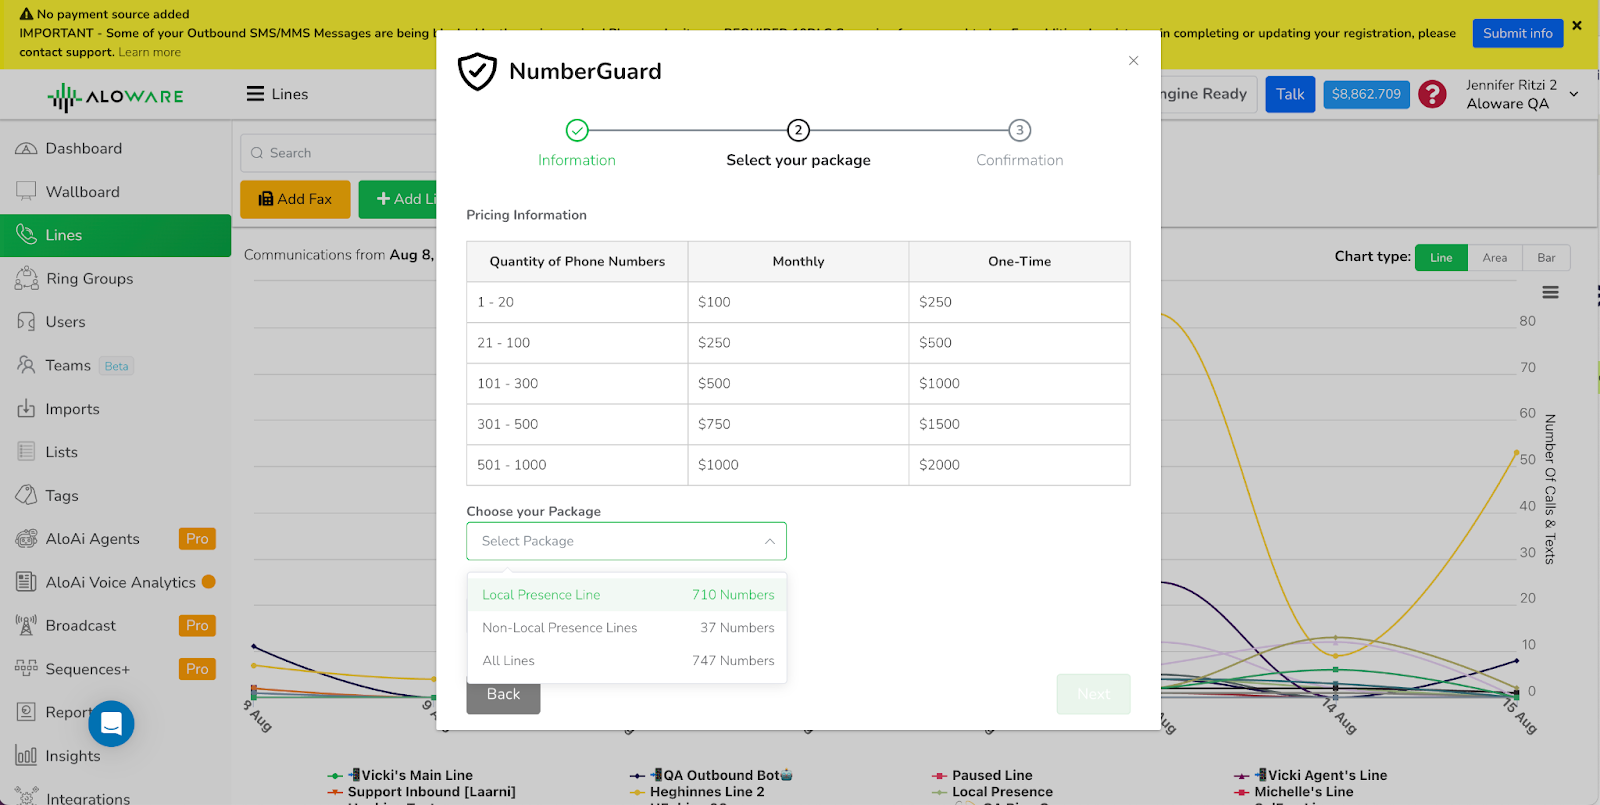The image size is (1600, 805).
Task: Choose All Lines option
Action: (x=628, y=660)
